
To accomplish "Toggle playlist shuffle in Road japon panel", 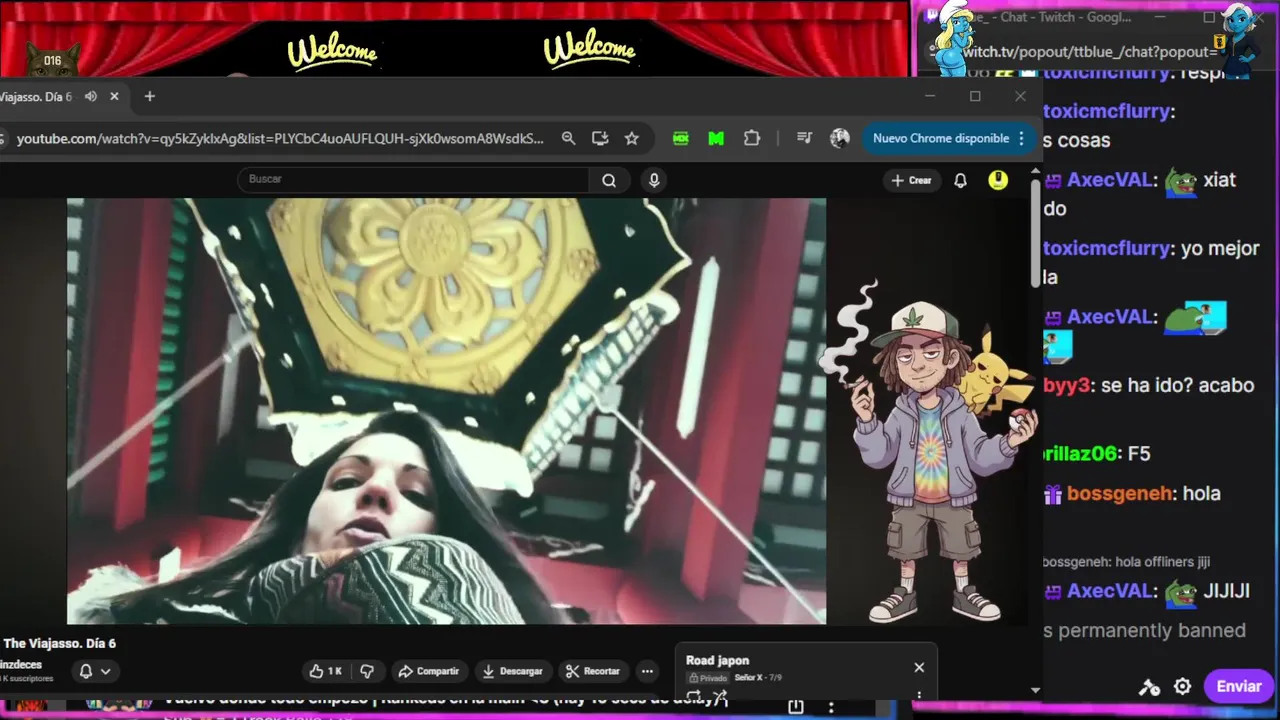I will pyautogui.click(x=720, y=696).
